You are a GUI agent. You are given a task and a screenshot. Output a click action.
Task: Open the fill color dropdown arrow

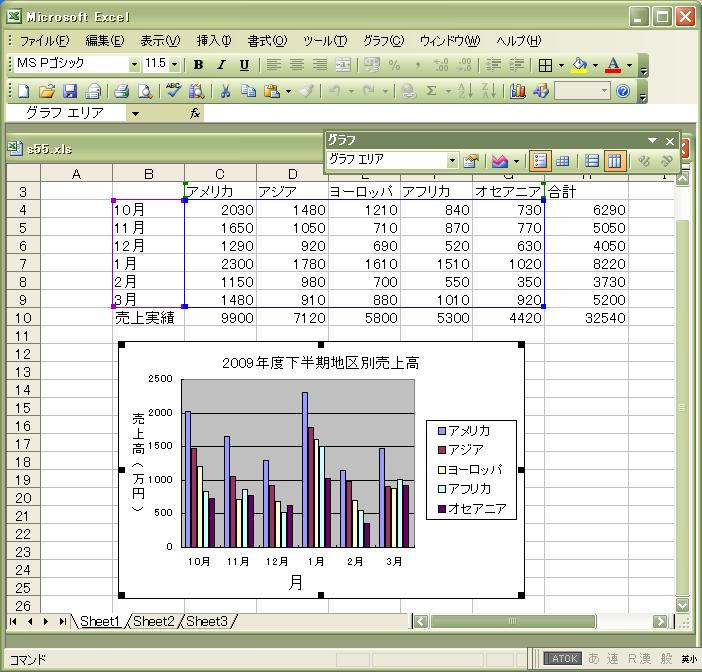pyautogui.click(x=595, y=65)
